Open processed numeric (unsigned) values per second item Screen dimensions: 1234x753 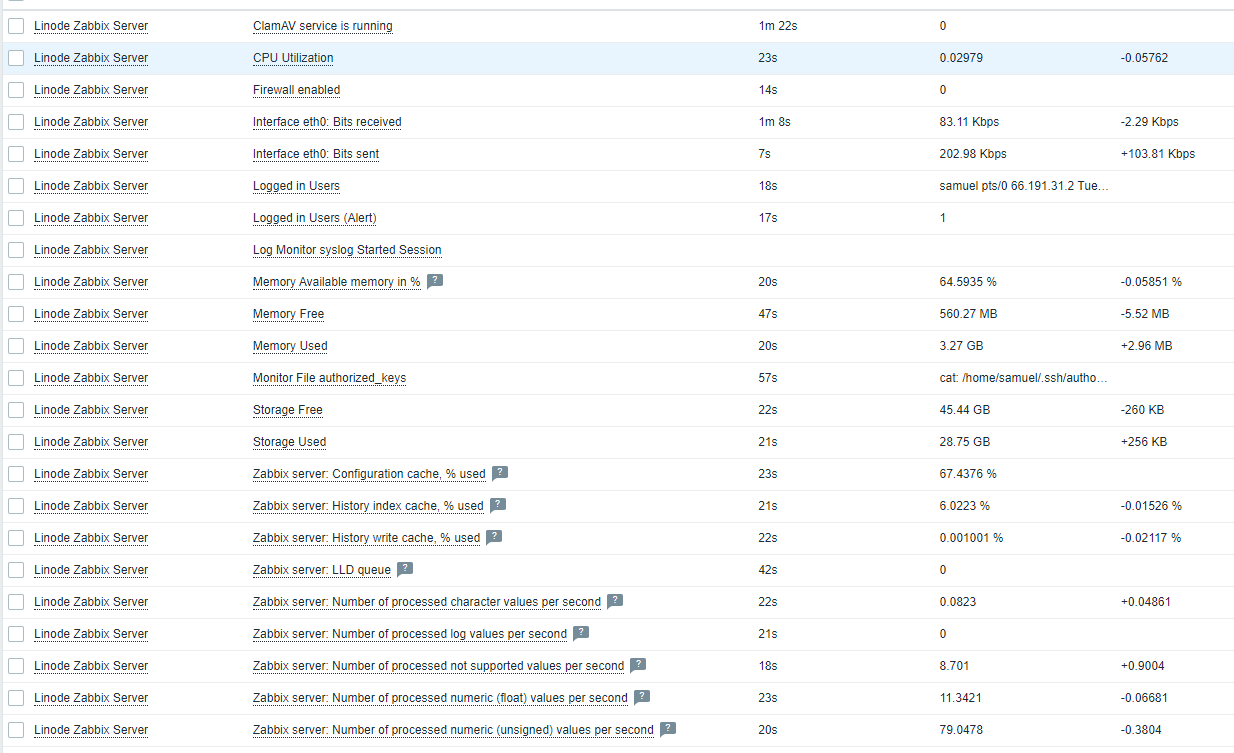point(453,730)
